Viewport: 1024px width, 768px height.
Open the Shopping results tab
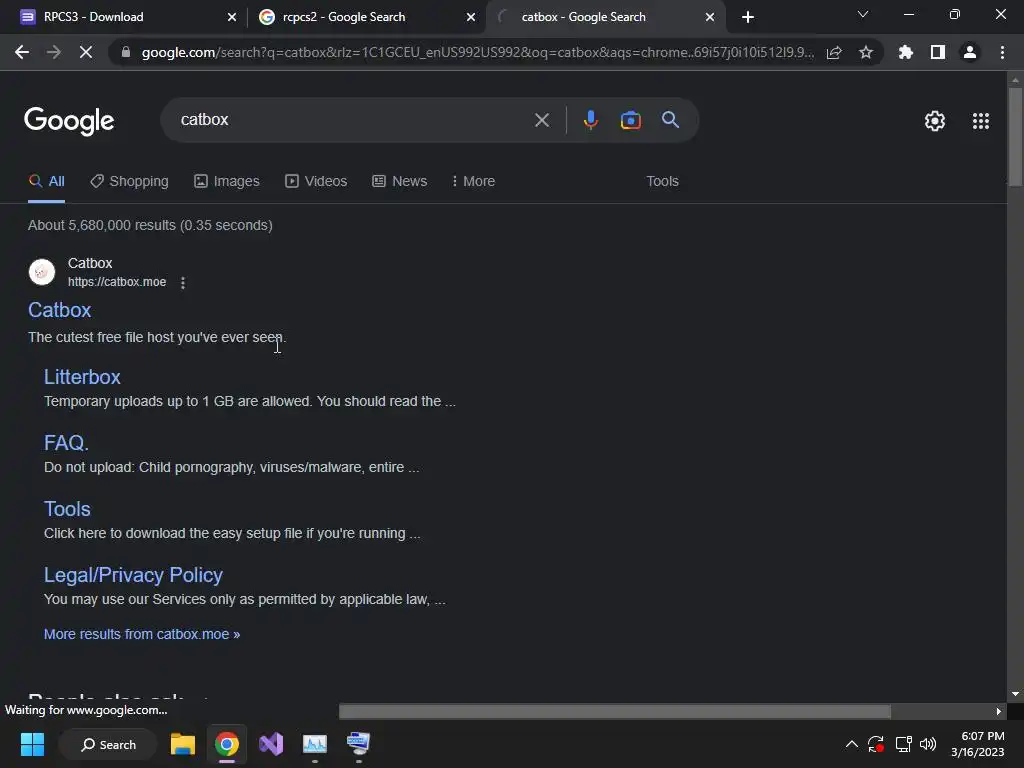[x=129, y=181]
